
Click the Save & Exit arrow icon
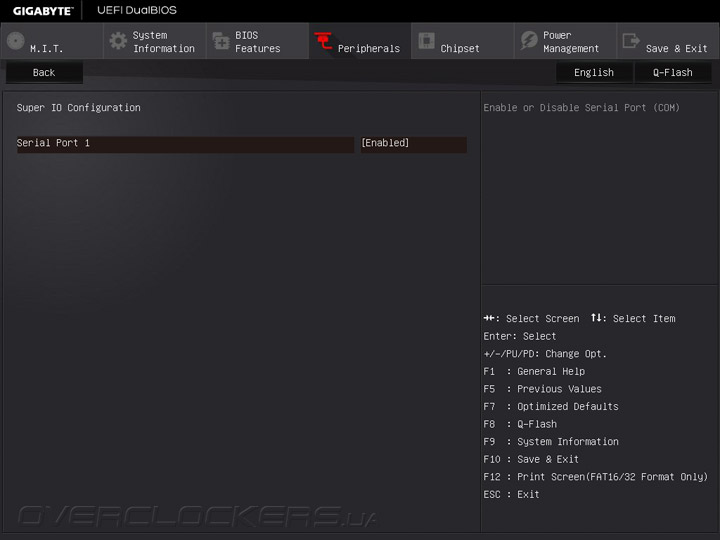click(631, 40)
